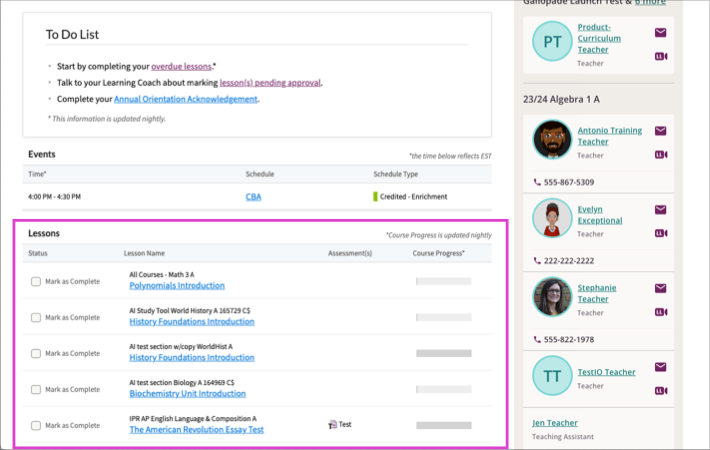The image size is (710, 450).
Task: Open the Biochemistry Unit Introduction lesson
Action: point(187,394)
